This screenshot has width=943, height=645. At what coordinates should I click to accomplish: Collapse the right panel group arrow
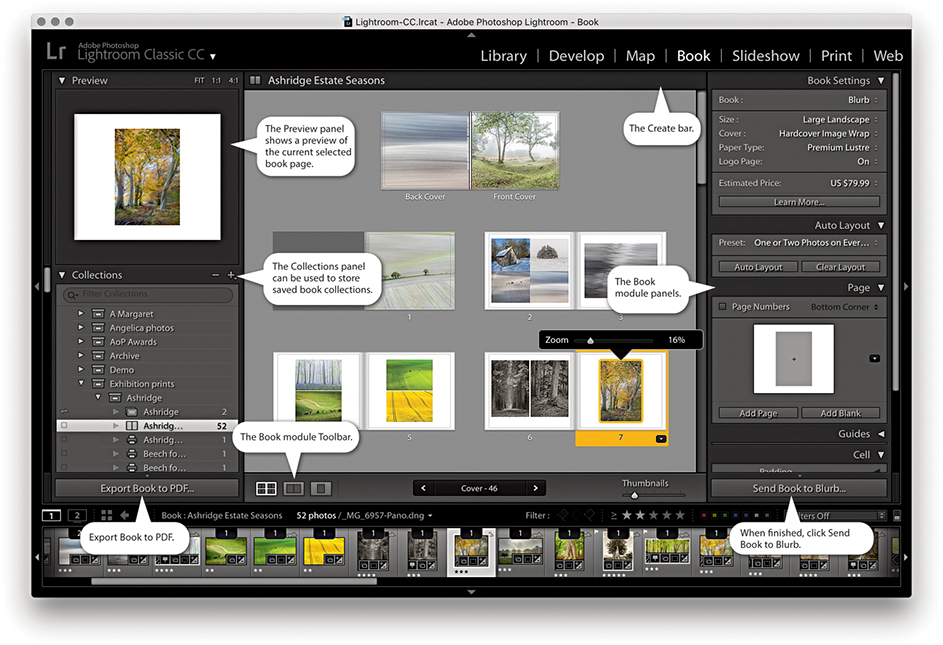tap(906, 287)
